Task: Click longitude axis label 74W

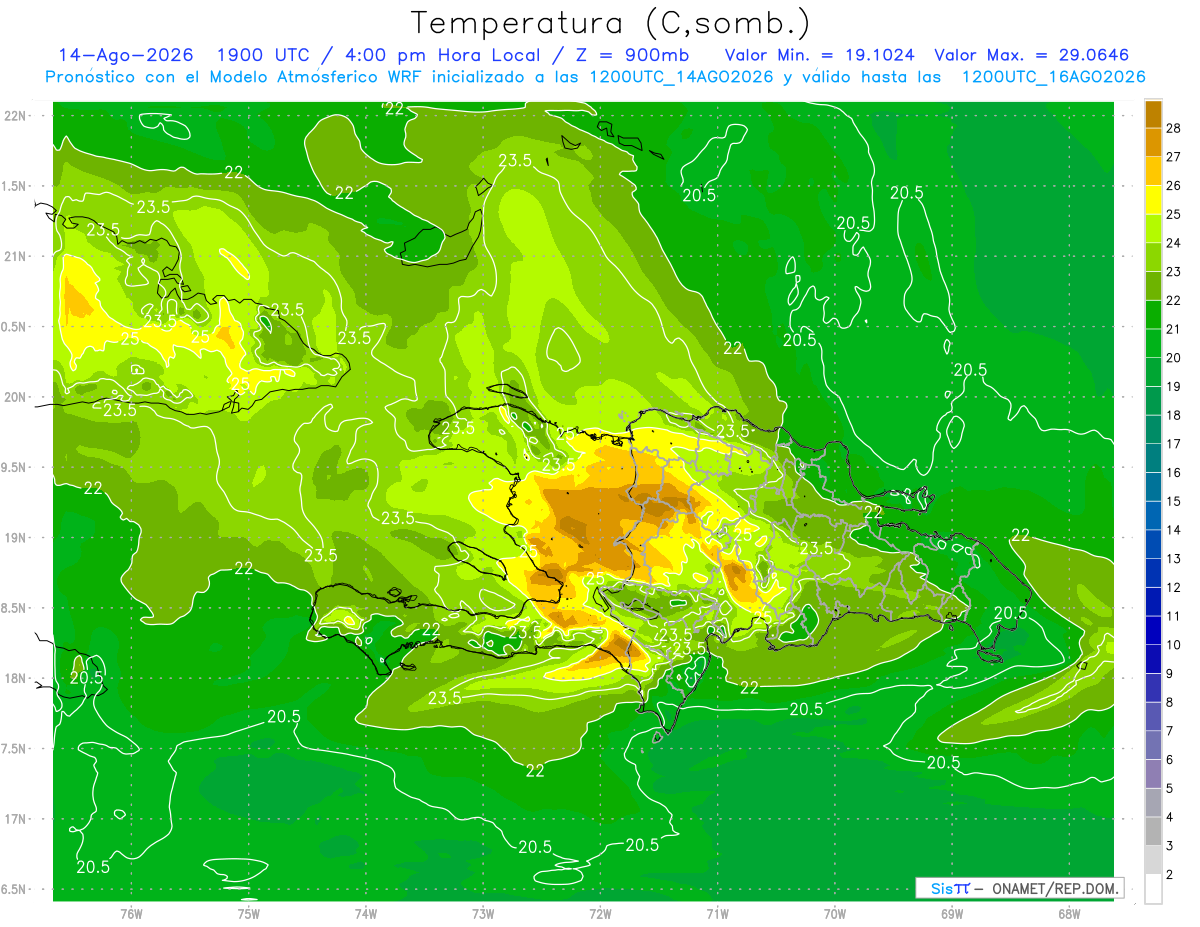Action: pos(366,914)
